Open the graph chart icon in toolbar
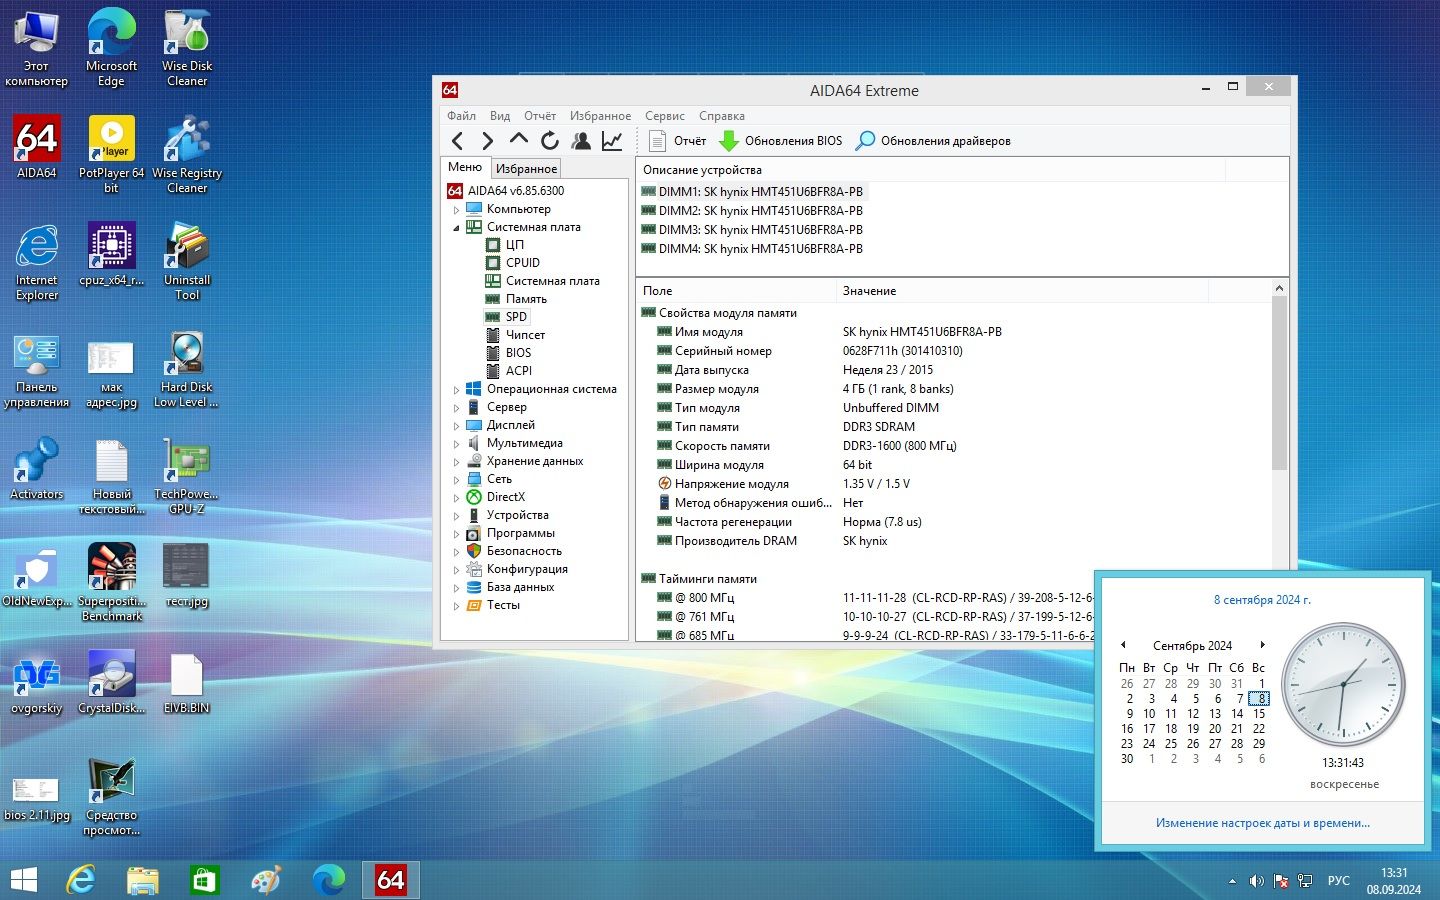The height and width of the screenshot is (900, 1440). pos(611,141)
